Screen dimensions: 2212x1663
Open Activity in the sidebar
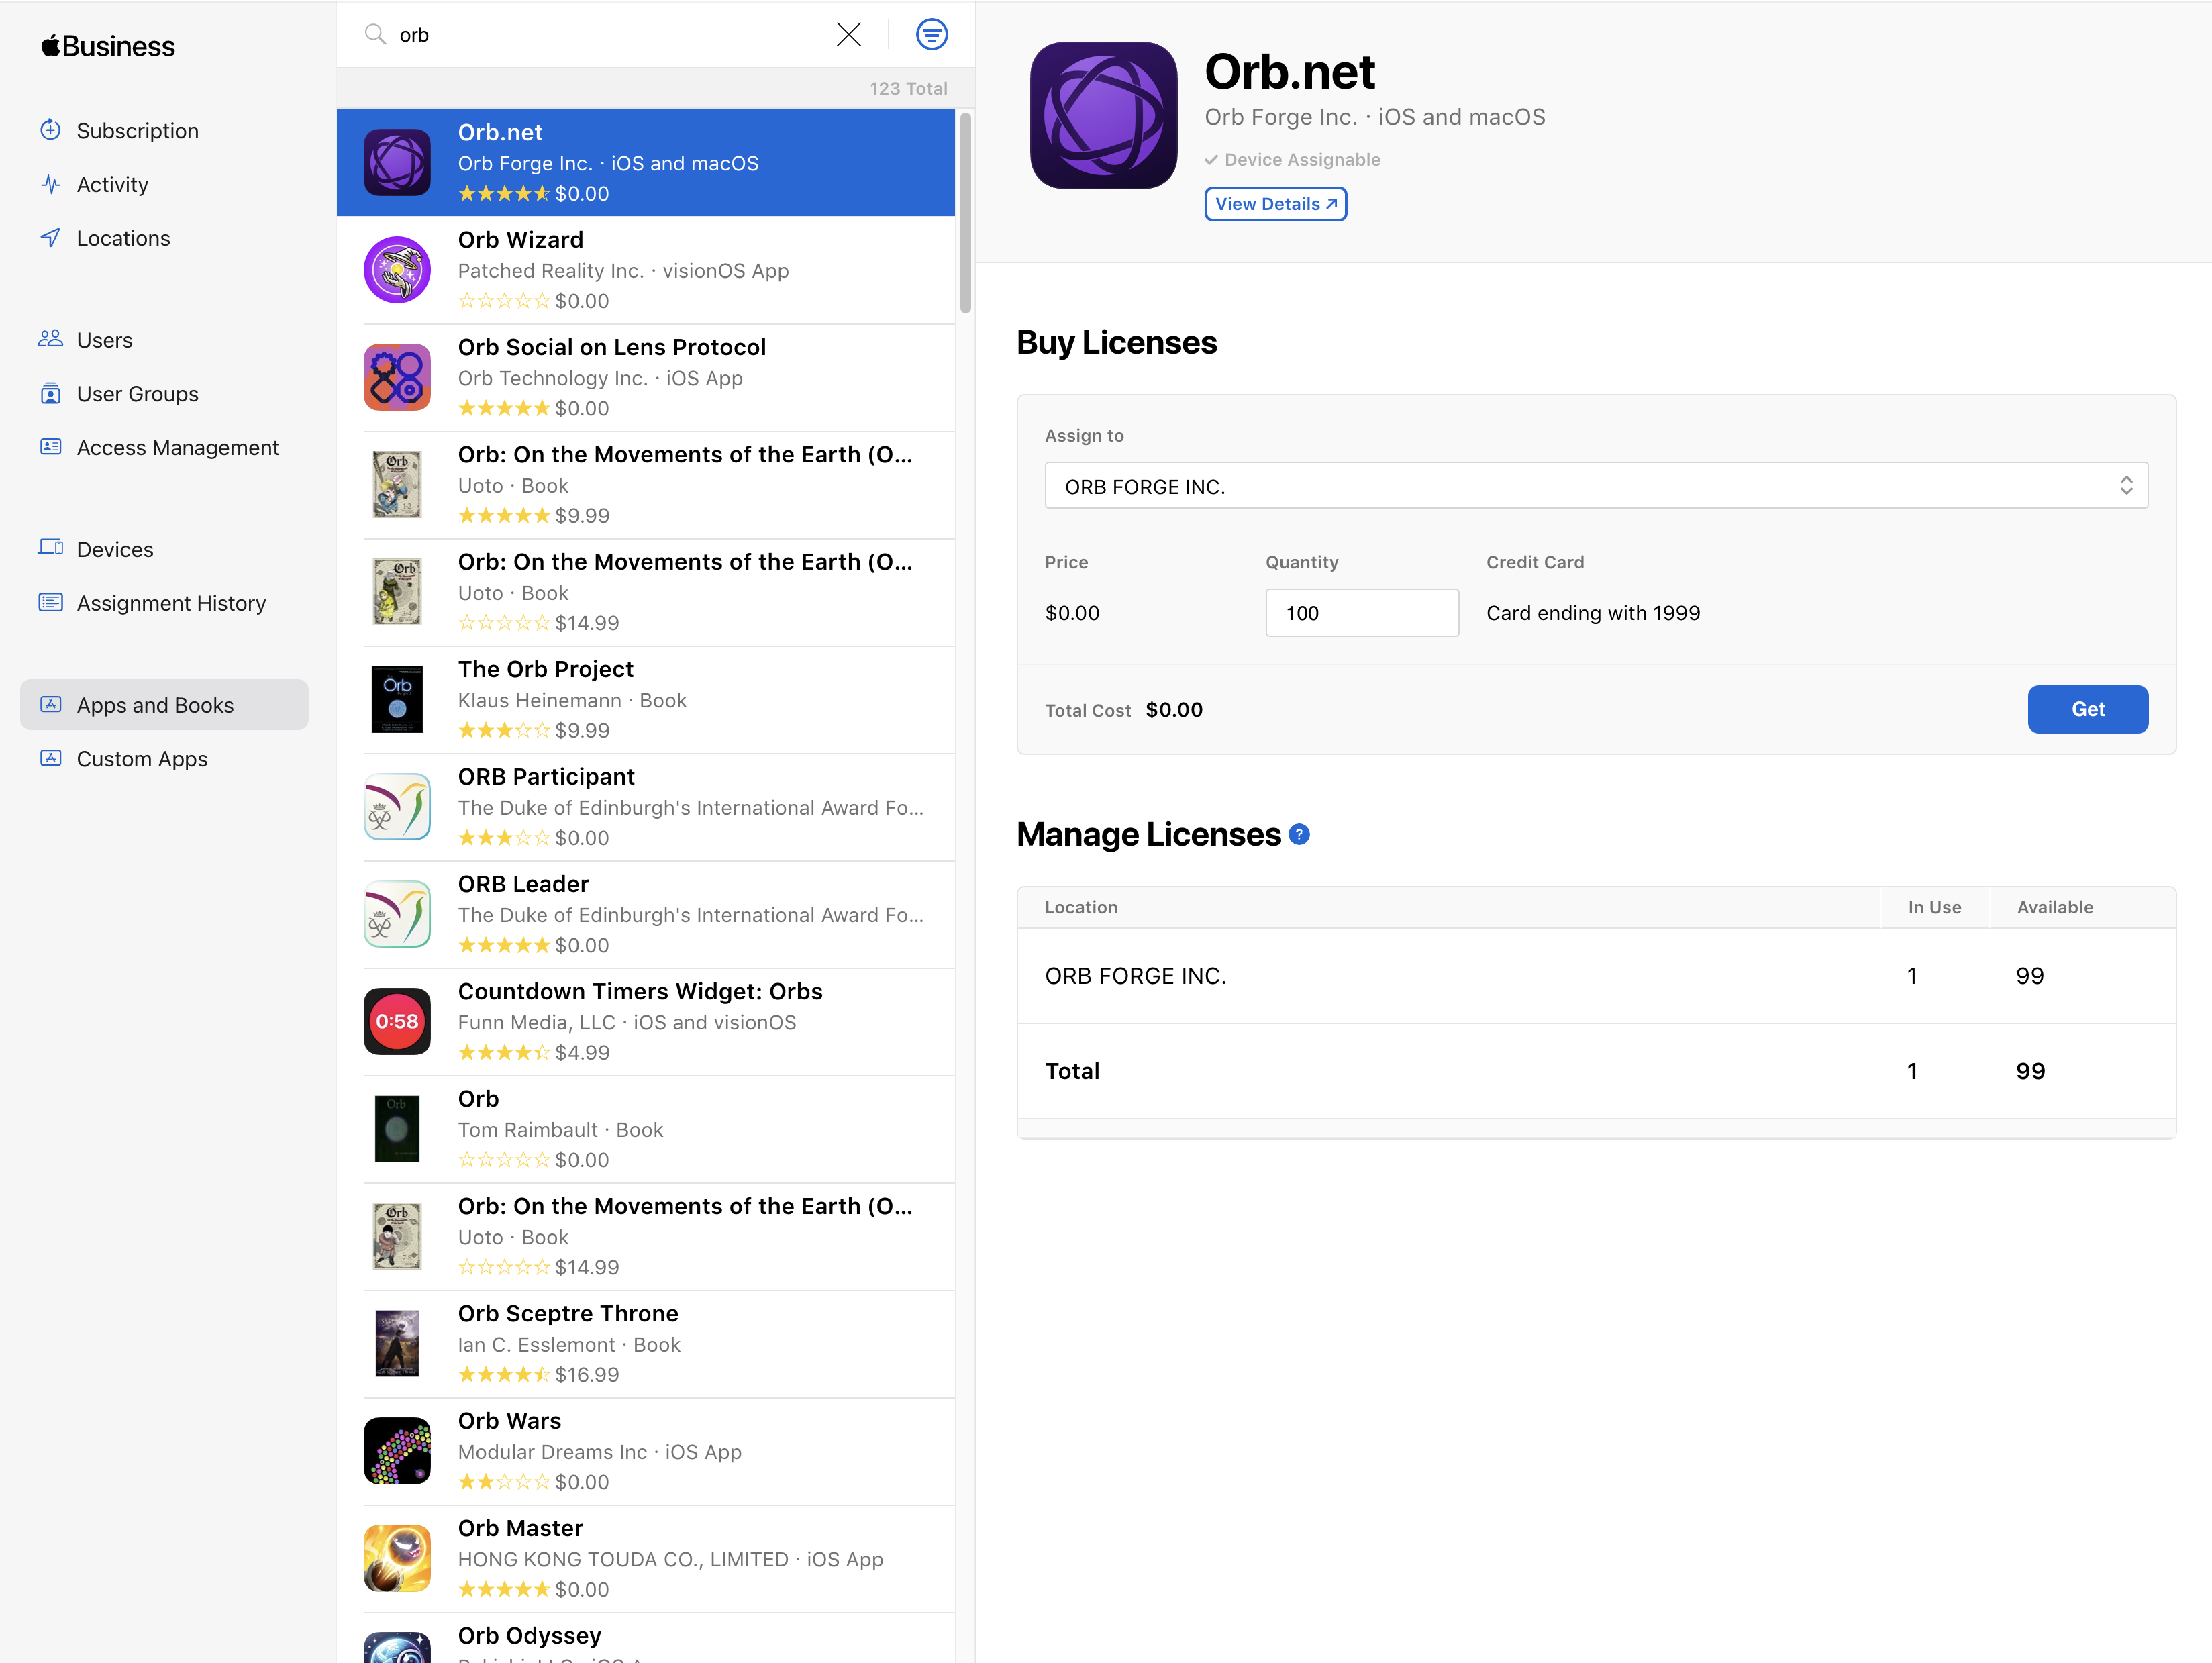click(x=112, y=185)
